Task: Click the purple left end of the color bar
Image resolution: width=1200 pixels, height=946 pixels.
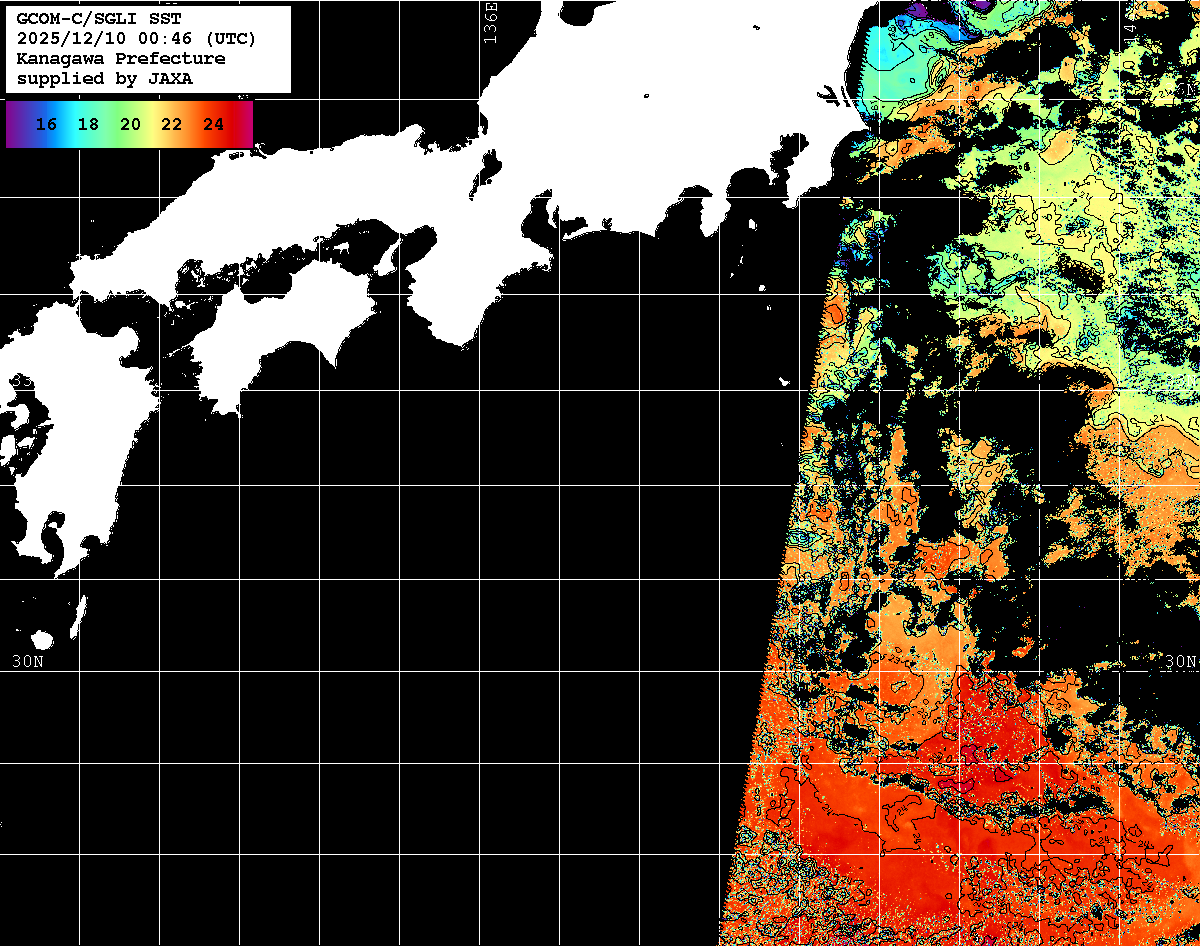Action: (x=15, y=125)
